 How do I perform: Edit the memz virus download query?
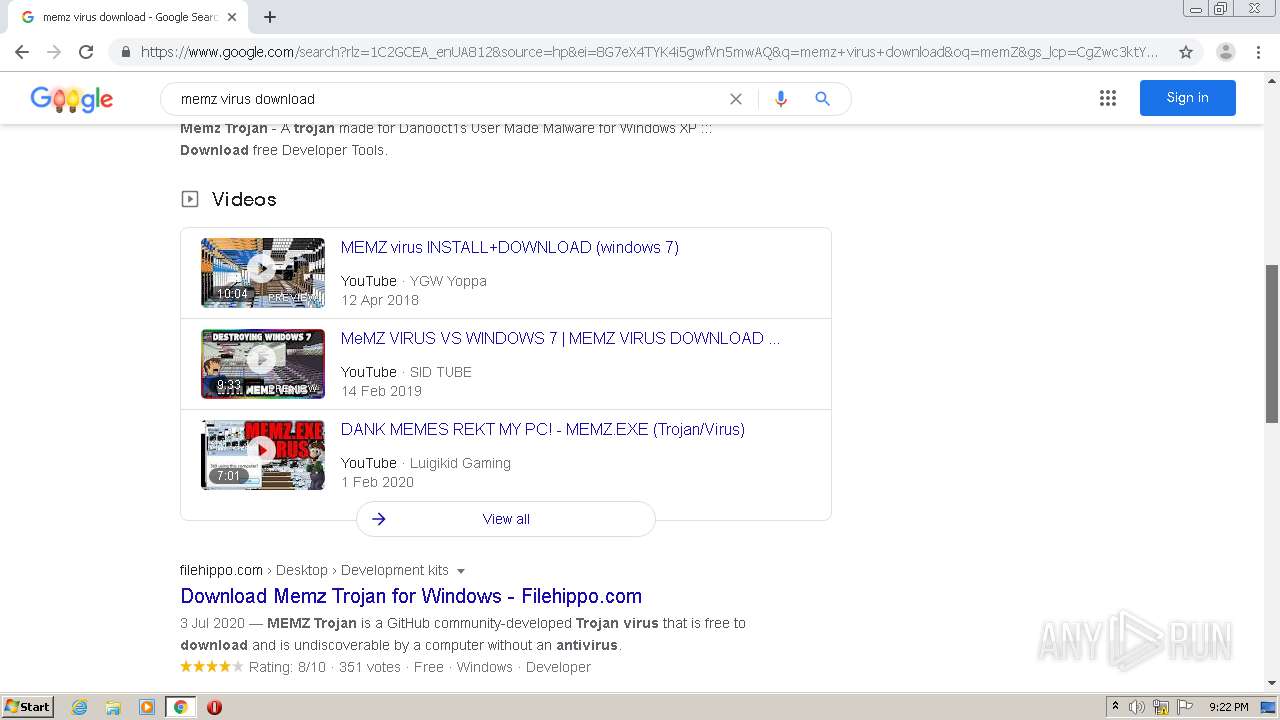coord(450,99)
